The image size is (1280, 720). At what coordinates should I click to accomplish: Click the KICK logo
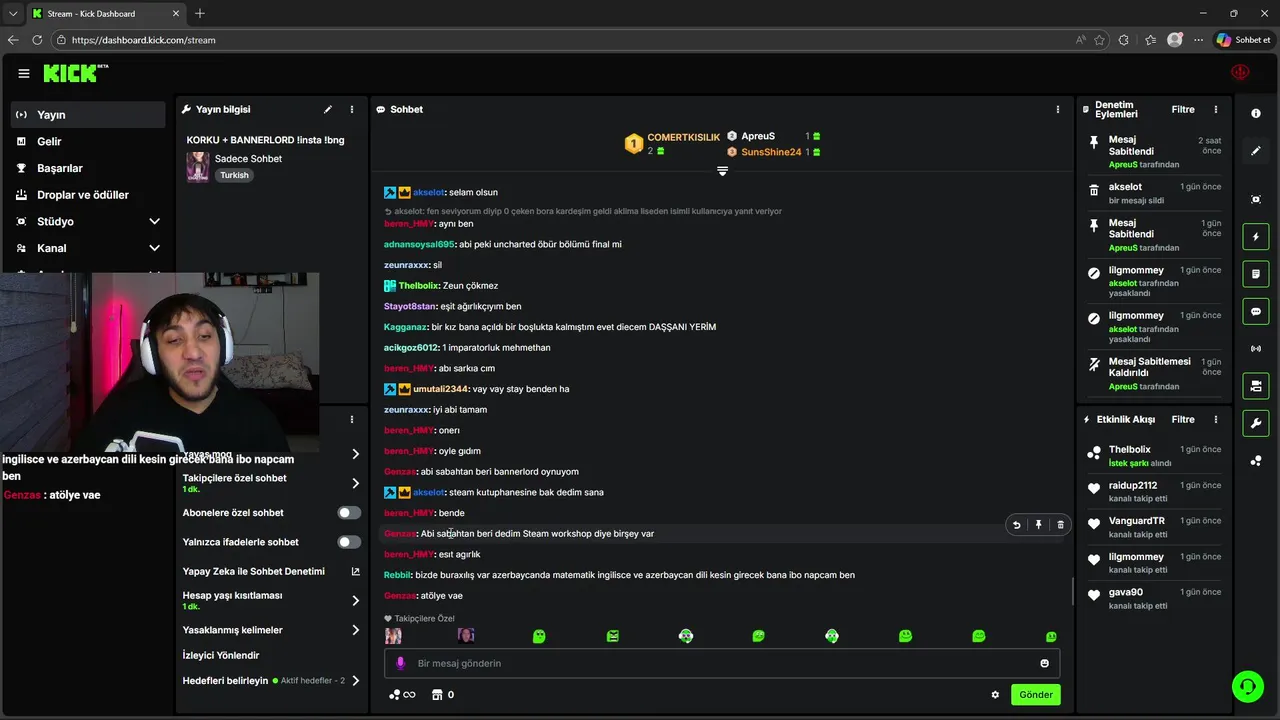[x=75, y=73]
